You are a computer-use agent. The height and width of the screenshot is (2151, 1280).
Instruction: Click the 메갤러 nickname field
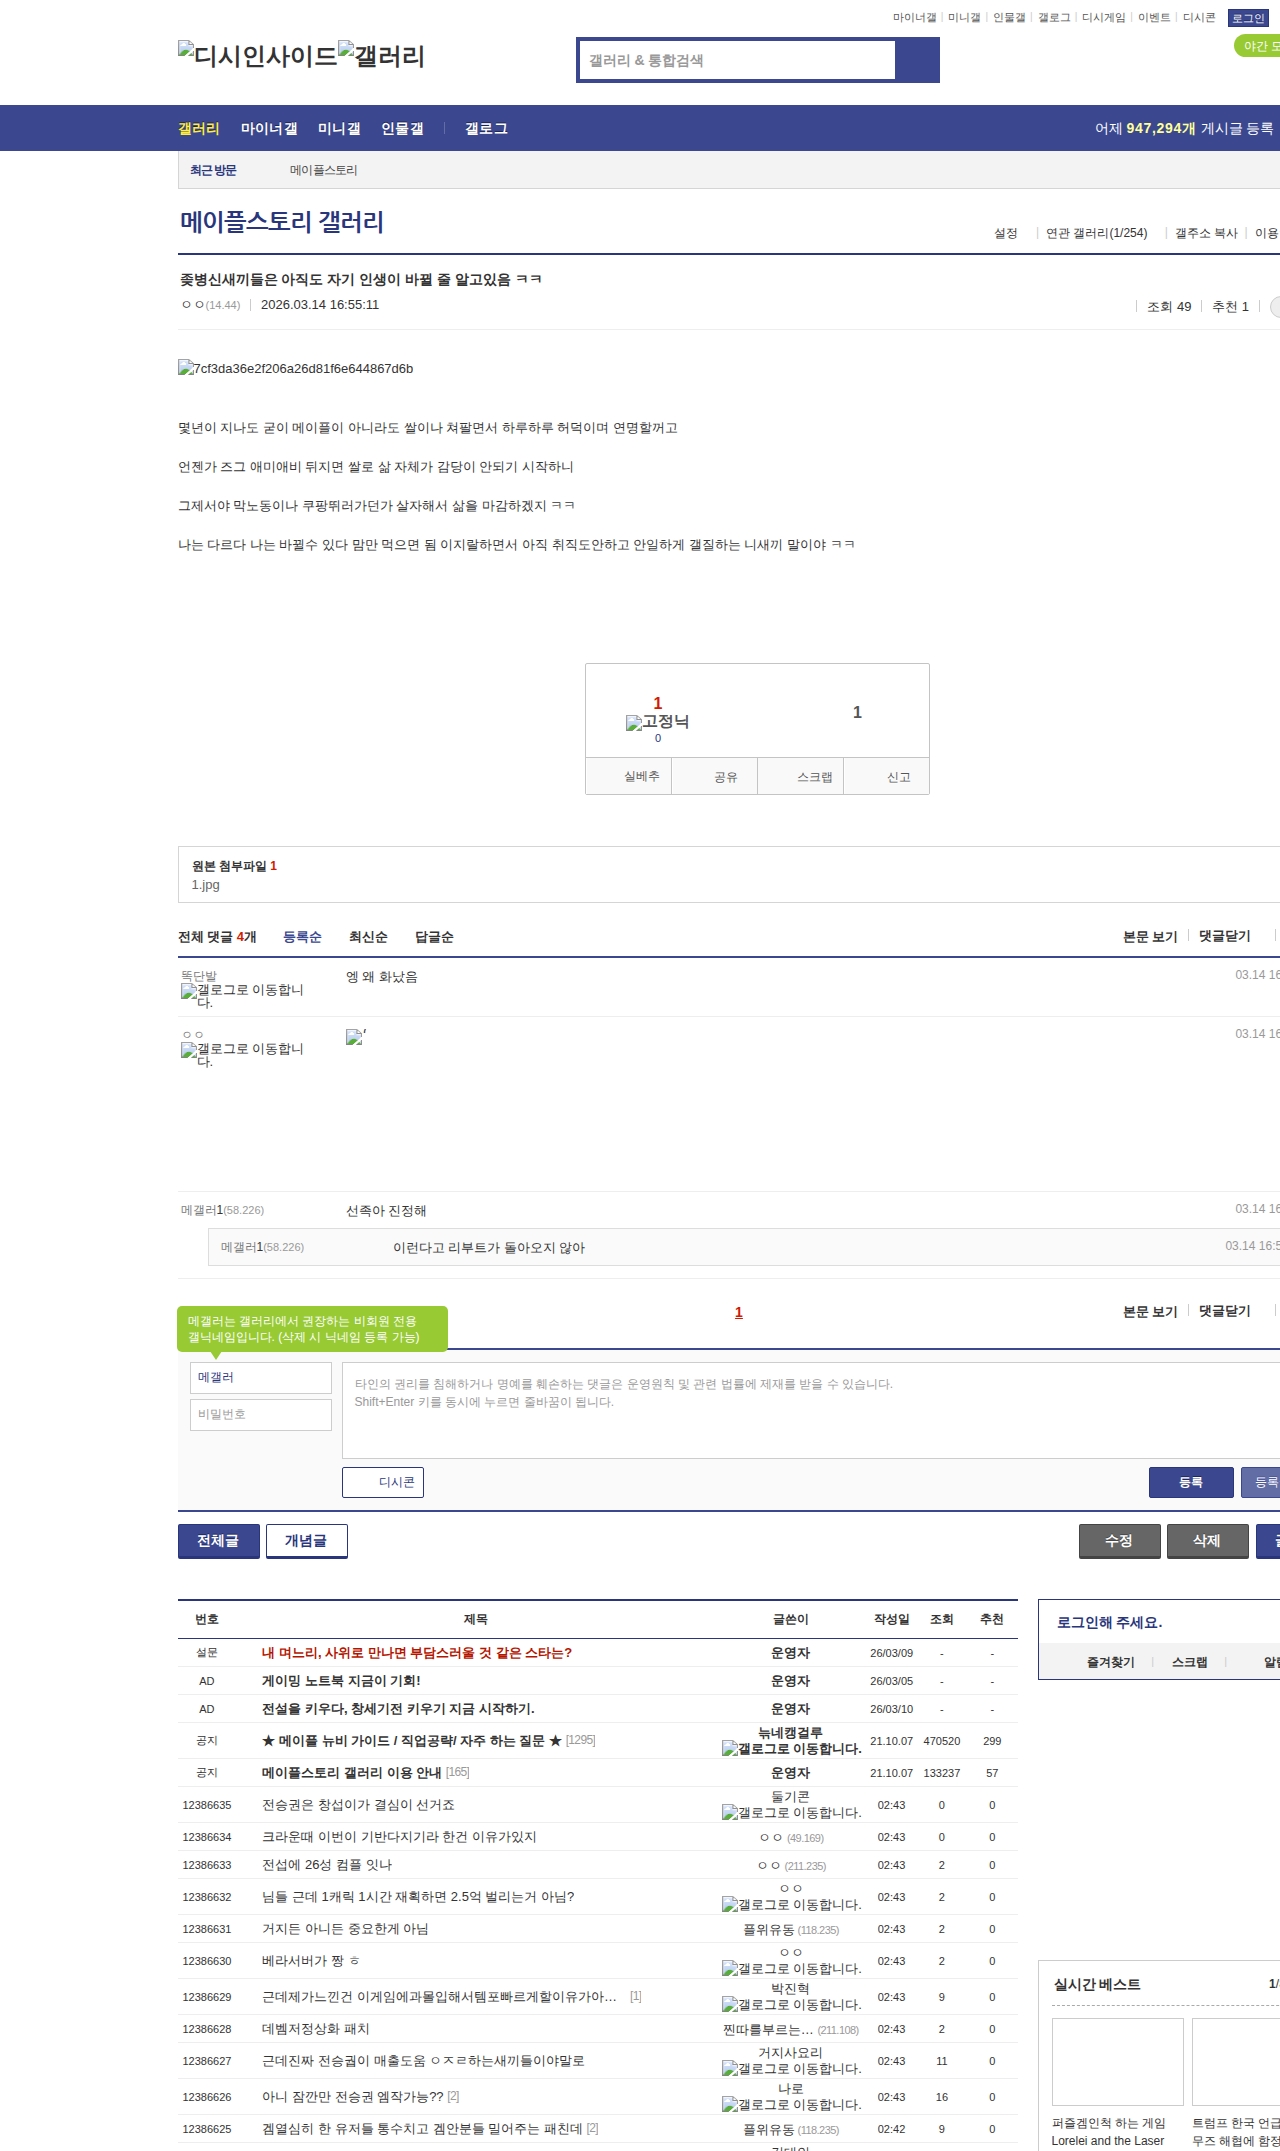tap(261, 1378)
